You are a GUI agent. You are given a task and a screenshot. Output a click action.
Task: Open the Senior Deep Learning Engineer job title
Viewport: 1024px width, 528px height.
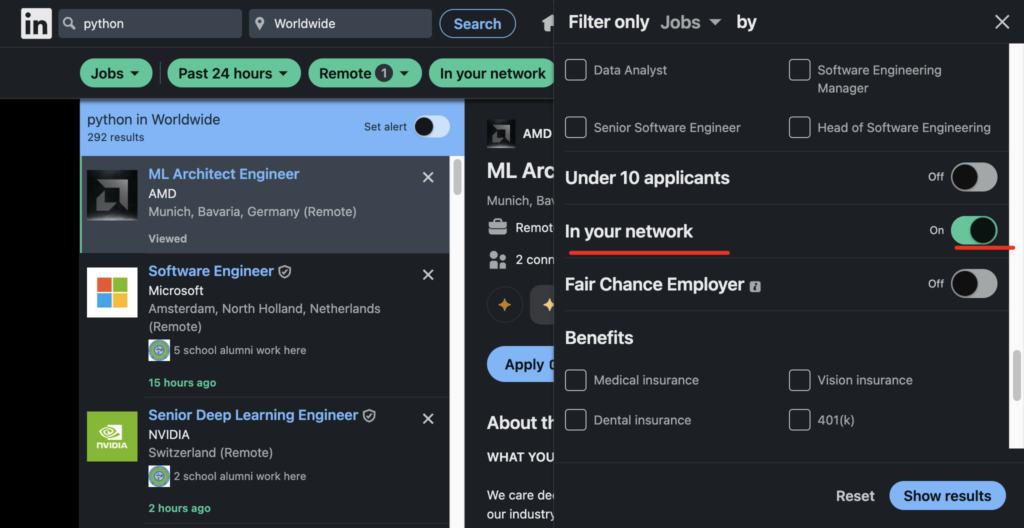pyautogui.click(x=253, y=415)
